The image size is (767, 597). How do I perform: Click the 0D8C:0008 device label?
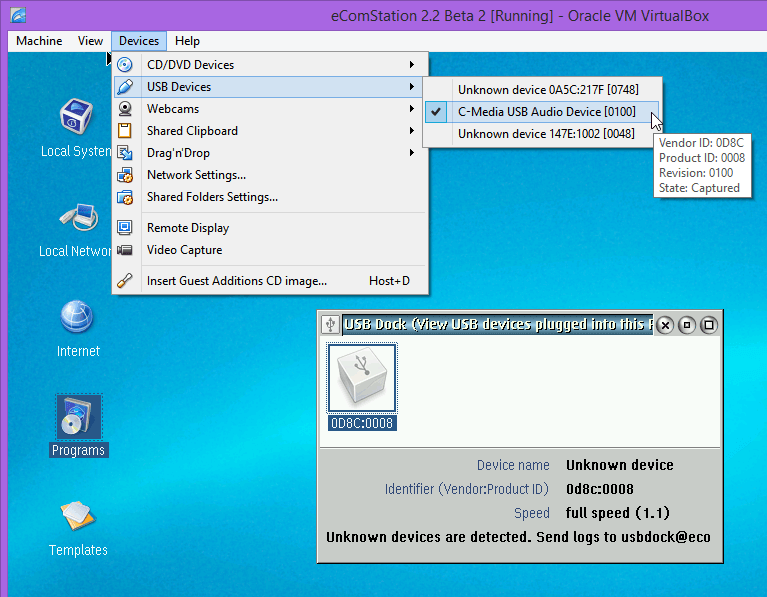362,423
